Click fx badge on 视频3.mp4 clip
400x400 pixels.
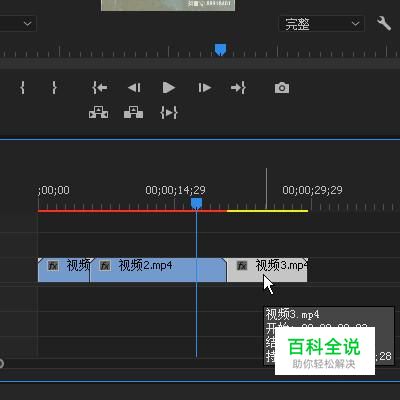[242, 266]
